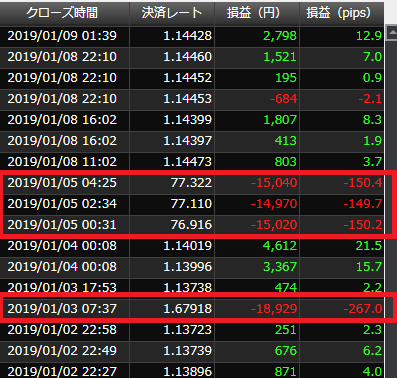Viewport: 397px width, 378px height.
Task: Select profit value 1,807
Action: click(x=280, y=119)
